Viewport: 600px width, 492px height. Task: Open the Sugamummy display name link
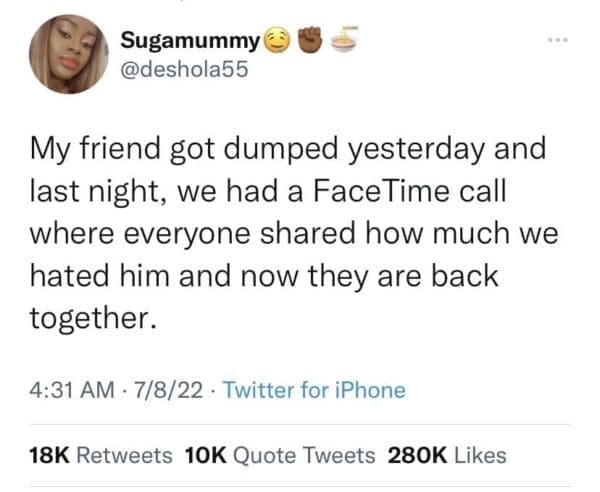190,43
